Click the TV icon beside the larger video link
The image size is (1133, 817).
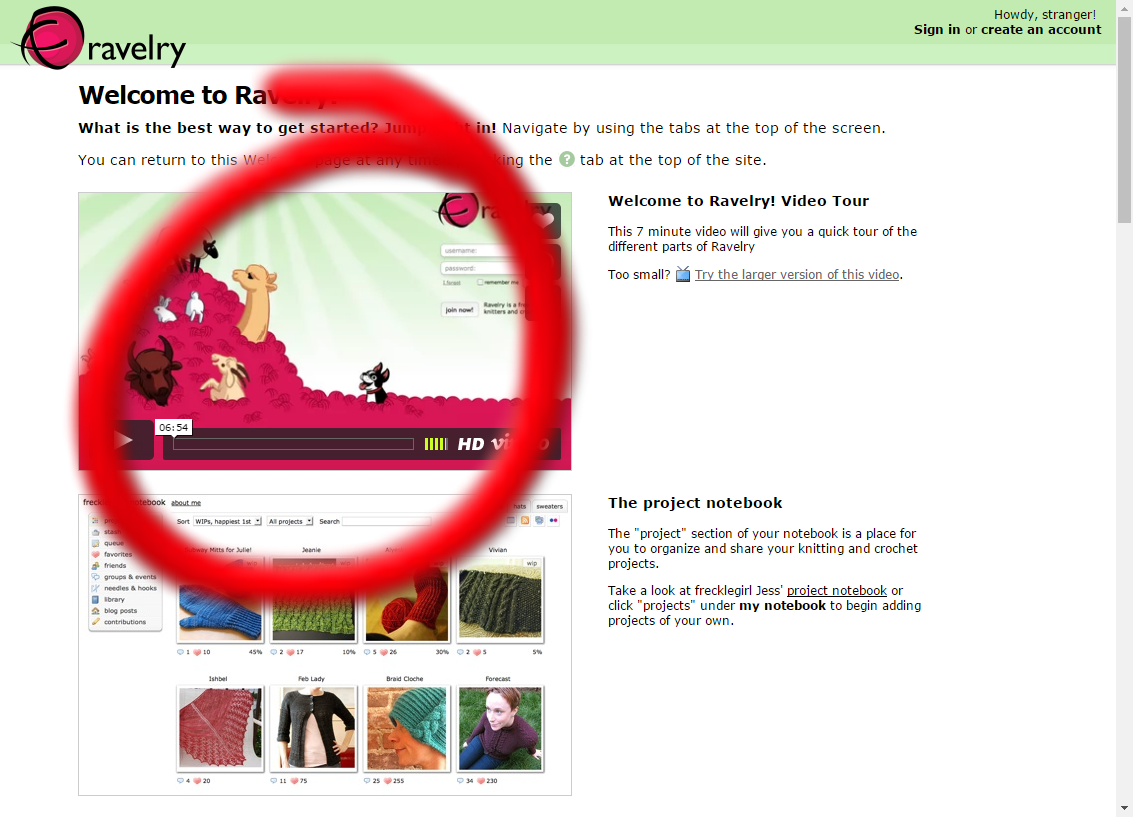[682, 275]
